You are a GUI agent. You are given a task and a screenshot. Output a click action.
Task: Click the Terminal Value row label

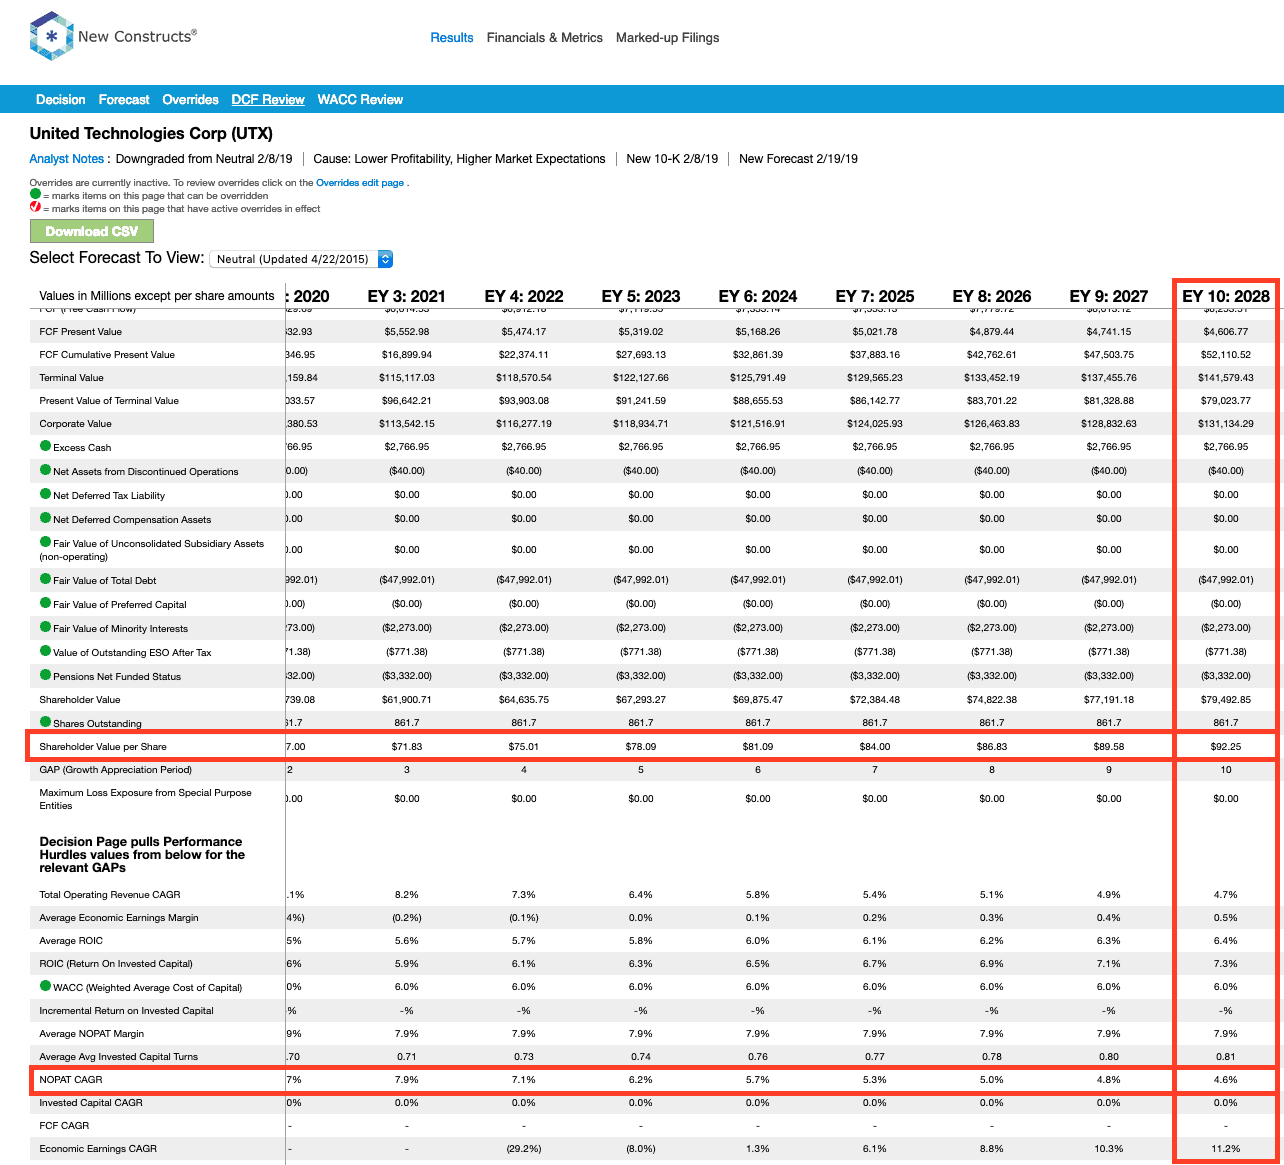[x=71, y=378]
